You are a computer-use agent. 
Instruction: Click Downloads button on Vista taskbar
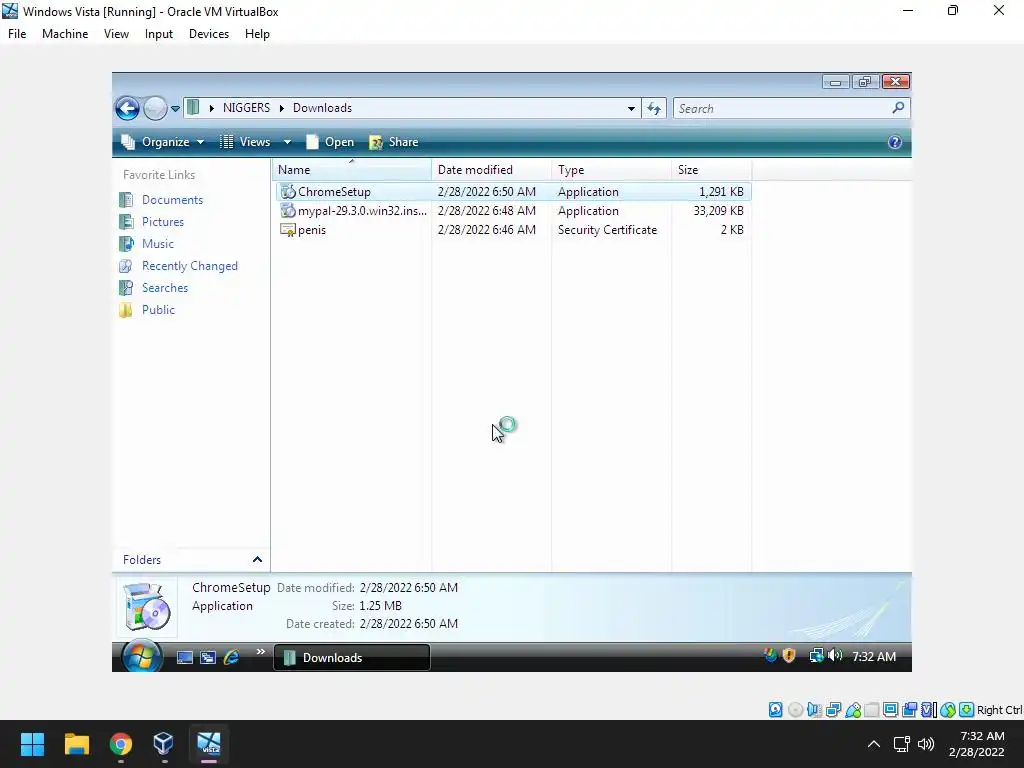click(351, 658)
